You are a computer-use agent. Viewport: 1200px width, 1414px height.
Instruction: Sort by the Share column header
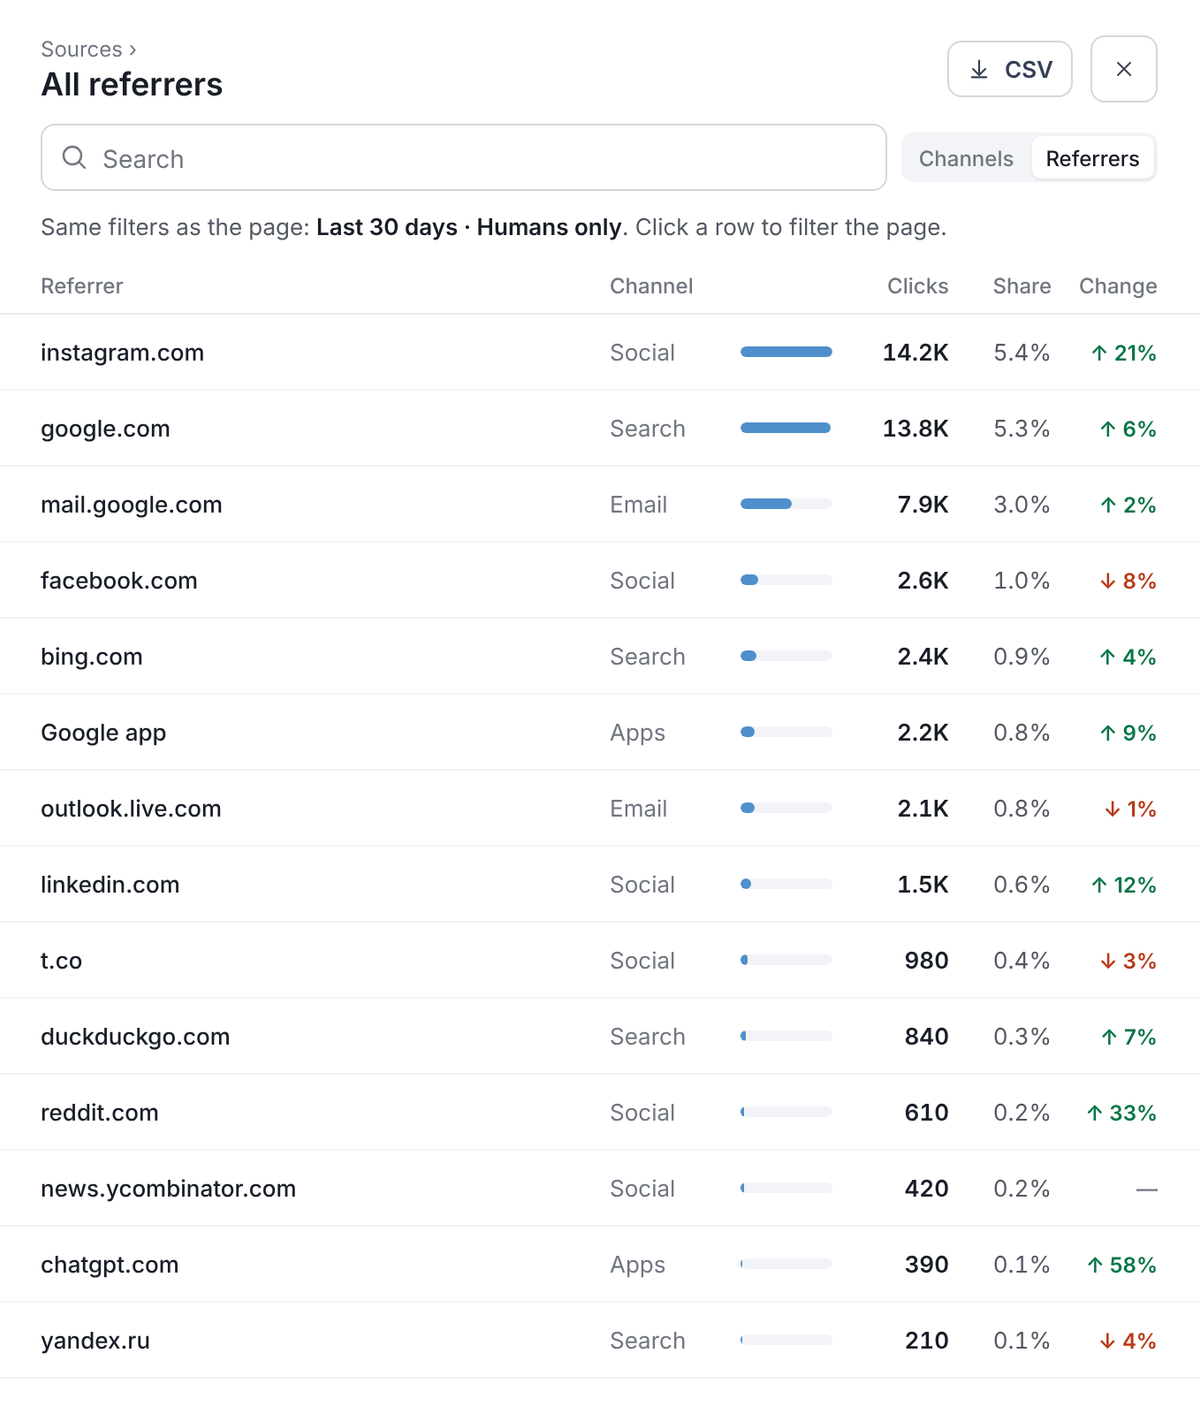[x=1021, y=286]
